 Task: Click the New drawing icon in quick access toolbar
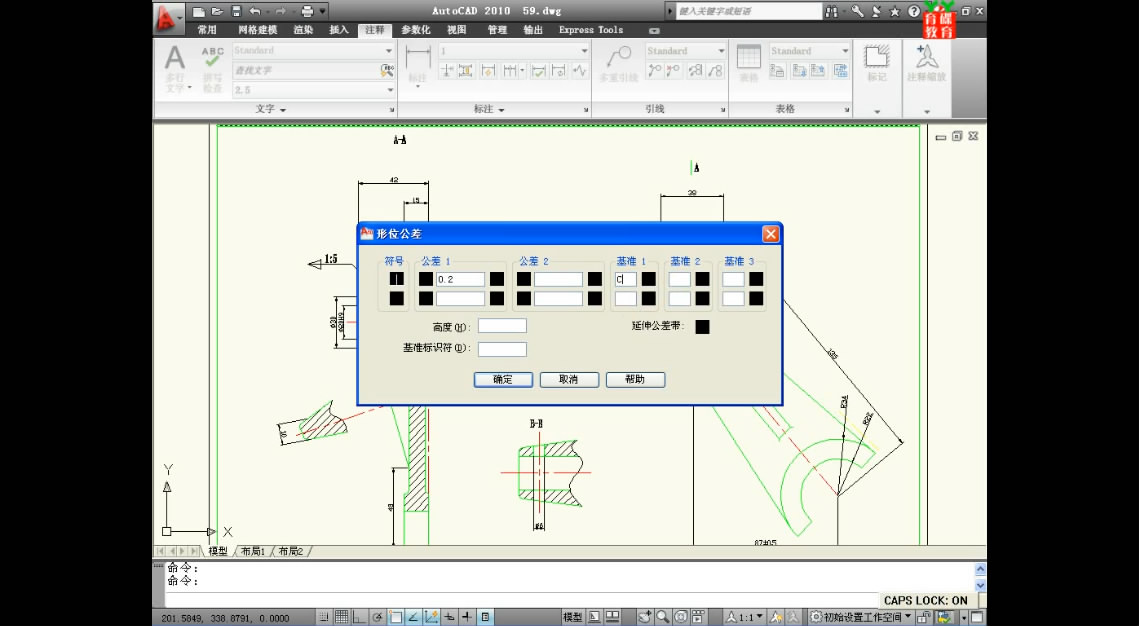coord(199,11)
